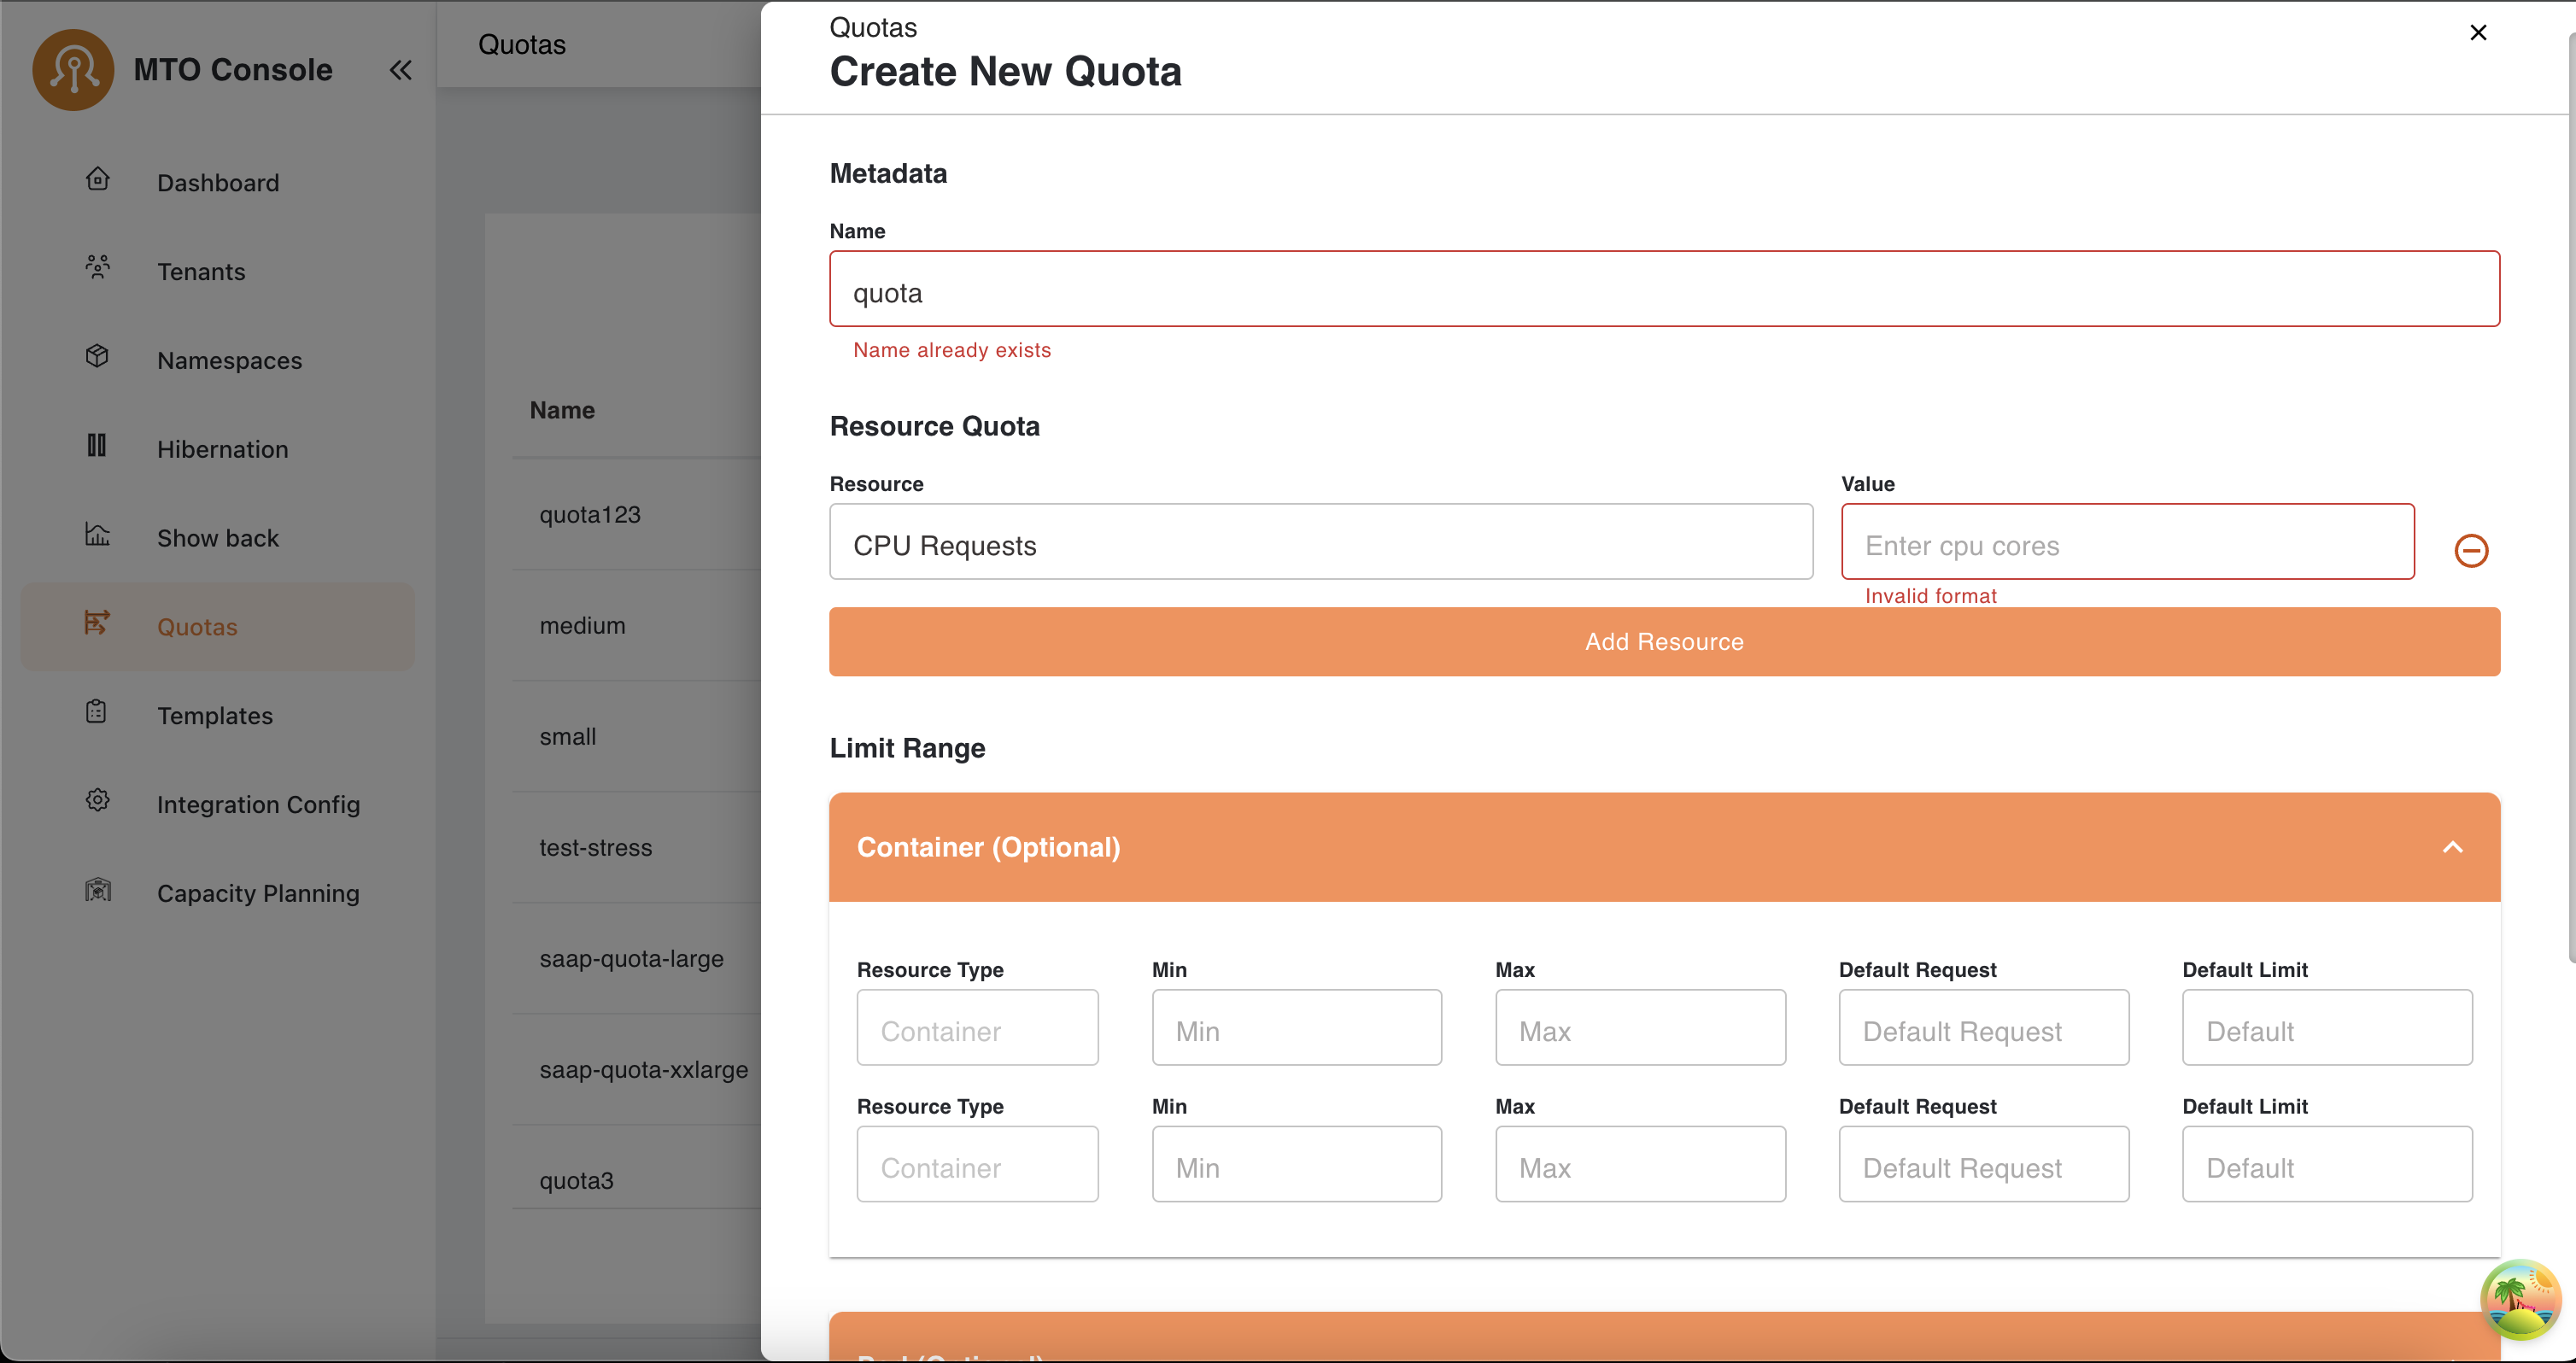Click the Show back chart icon
Image resolution: width=2576 pixels, height=1363 pixels.
click(97, 534)
